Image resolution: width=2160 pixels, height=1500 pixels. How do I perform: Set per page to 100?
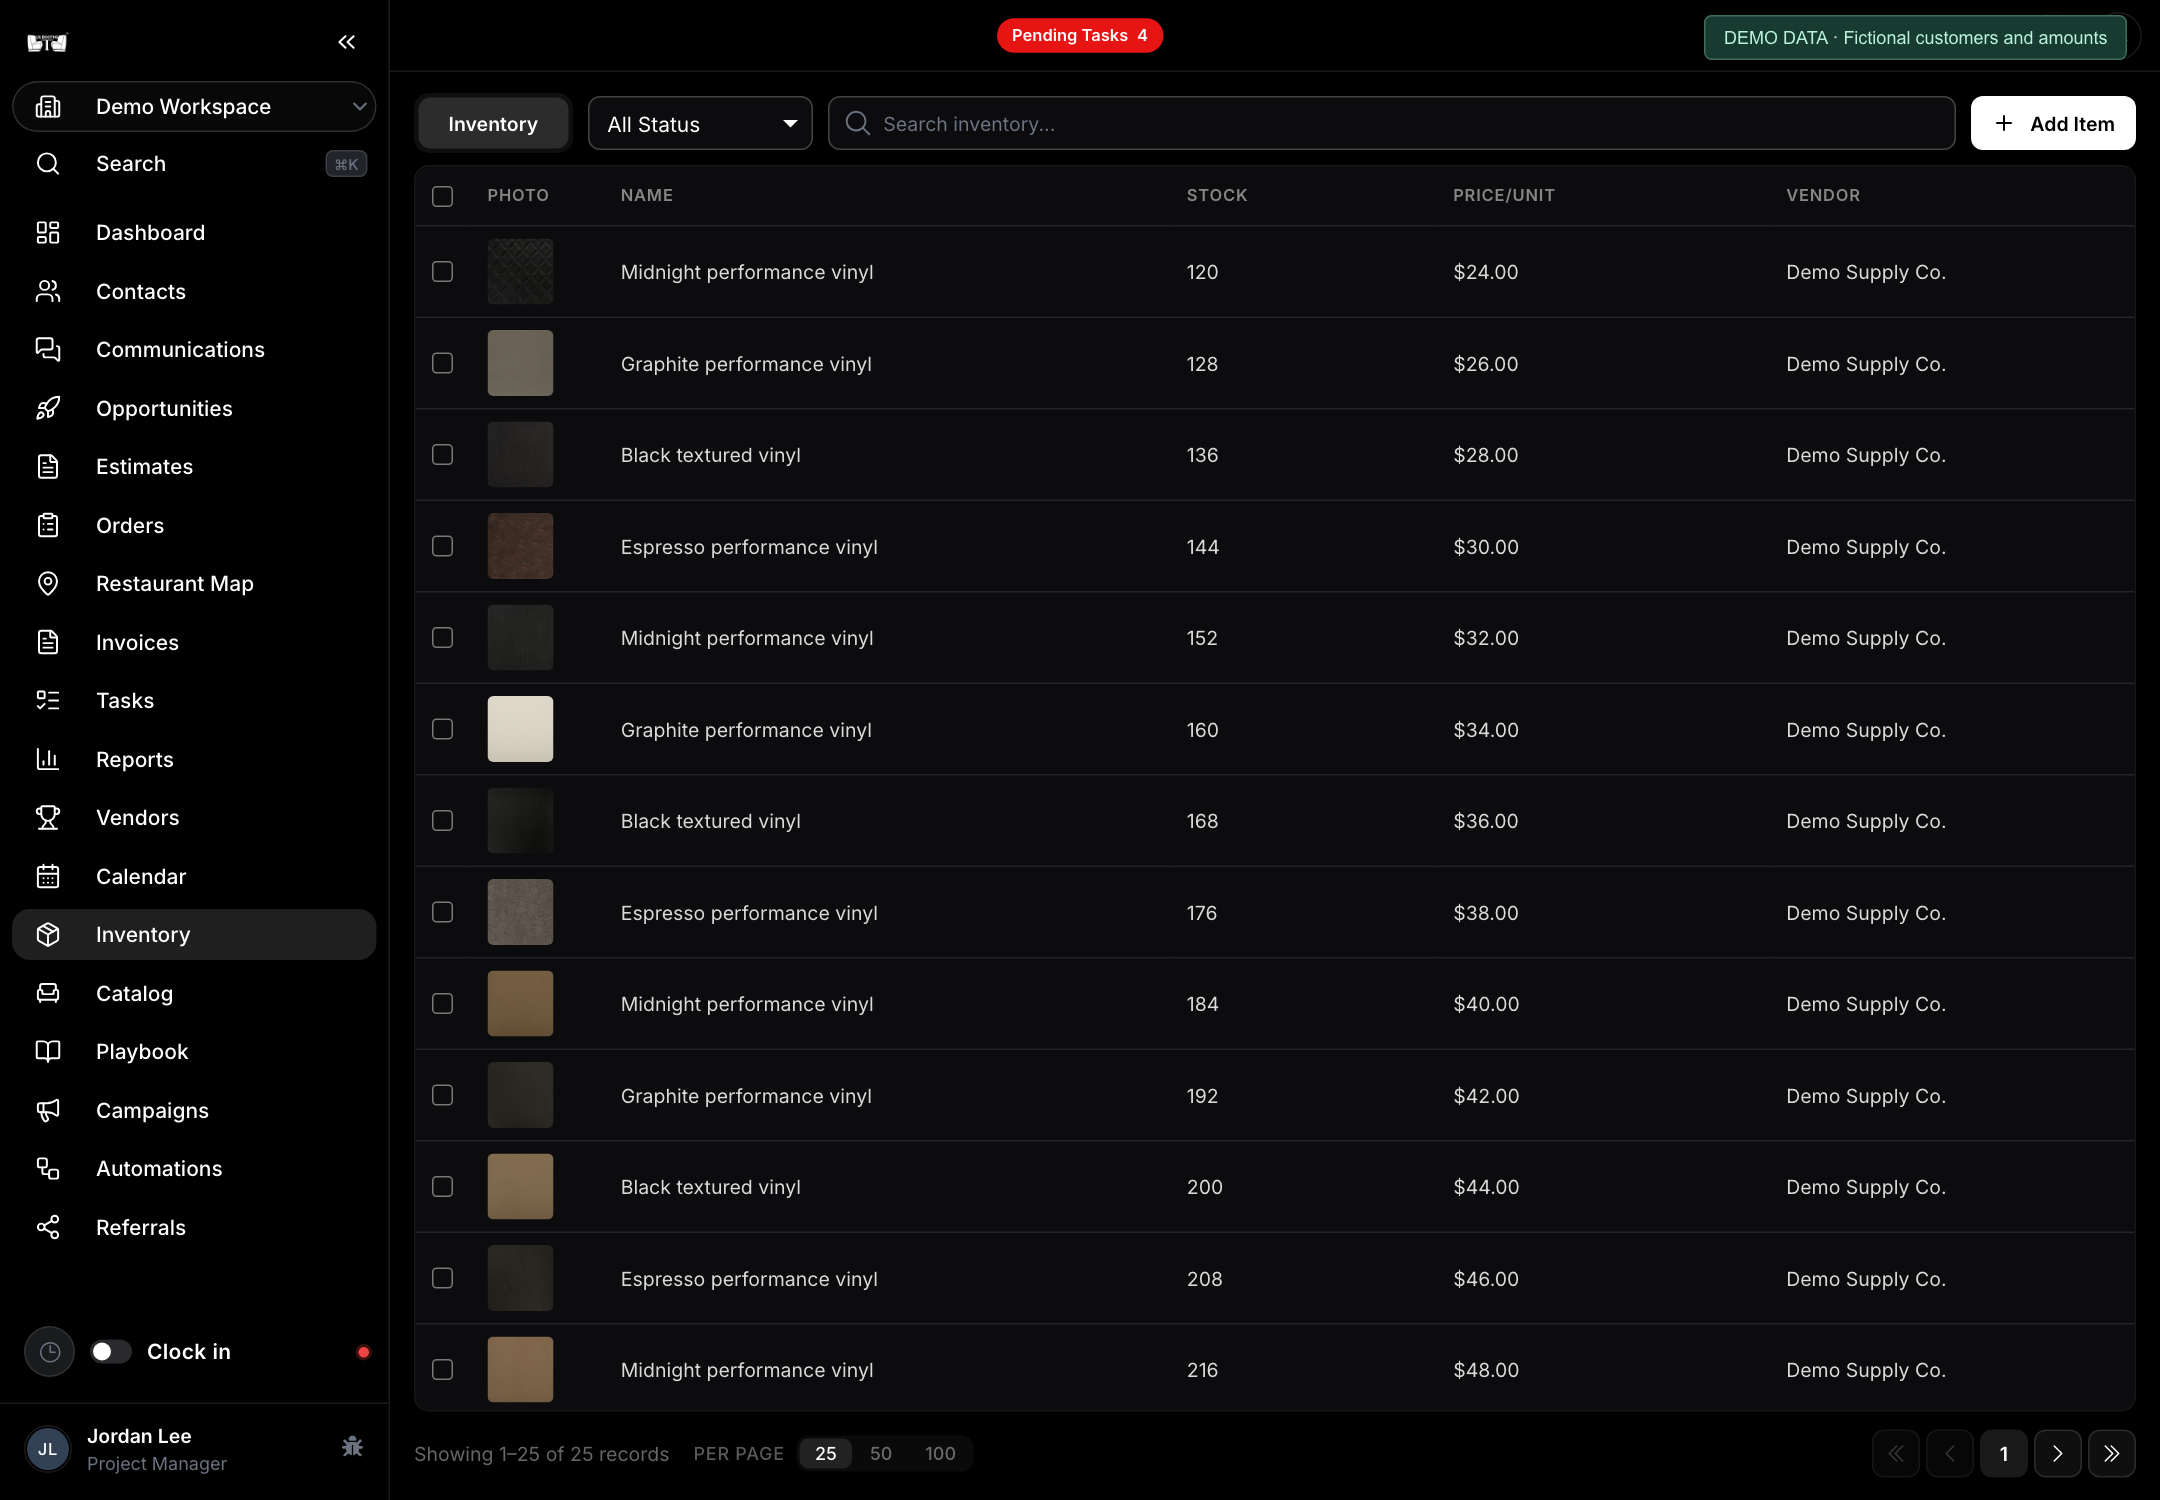(x=940, y=1454)
